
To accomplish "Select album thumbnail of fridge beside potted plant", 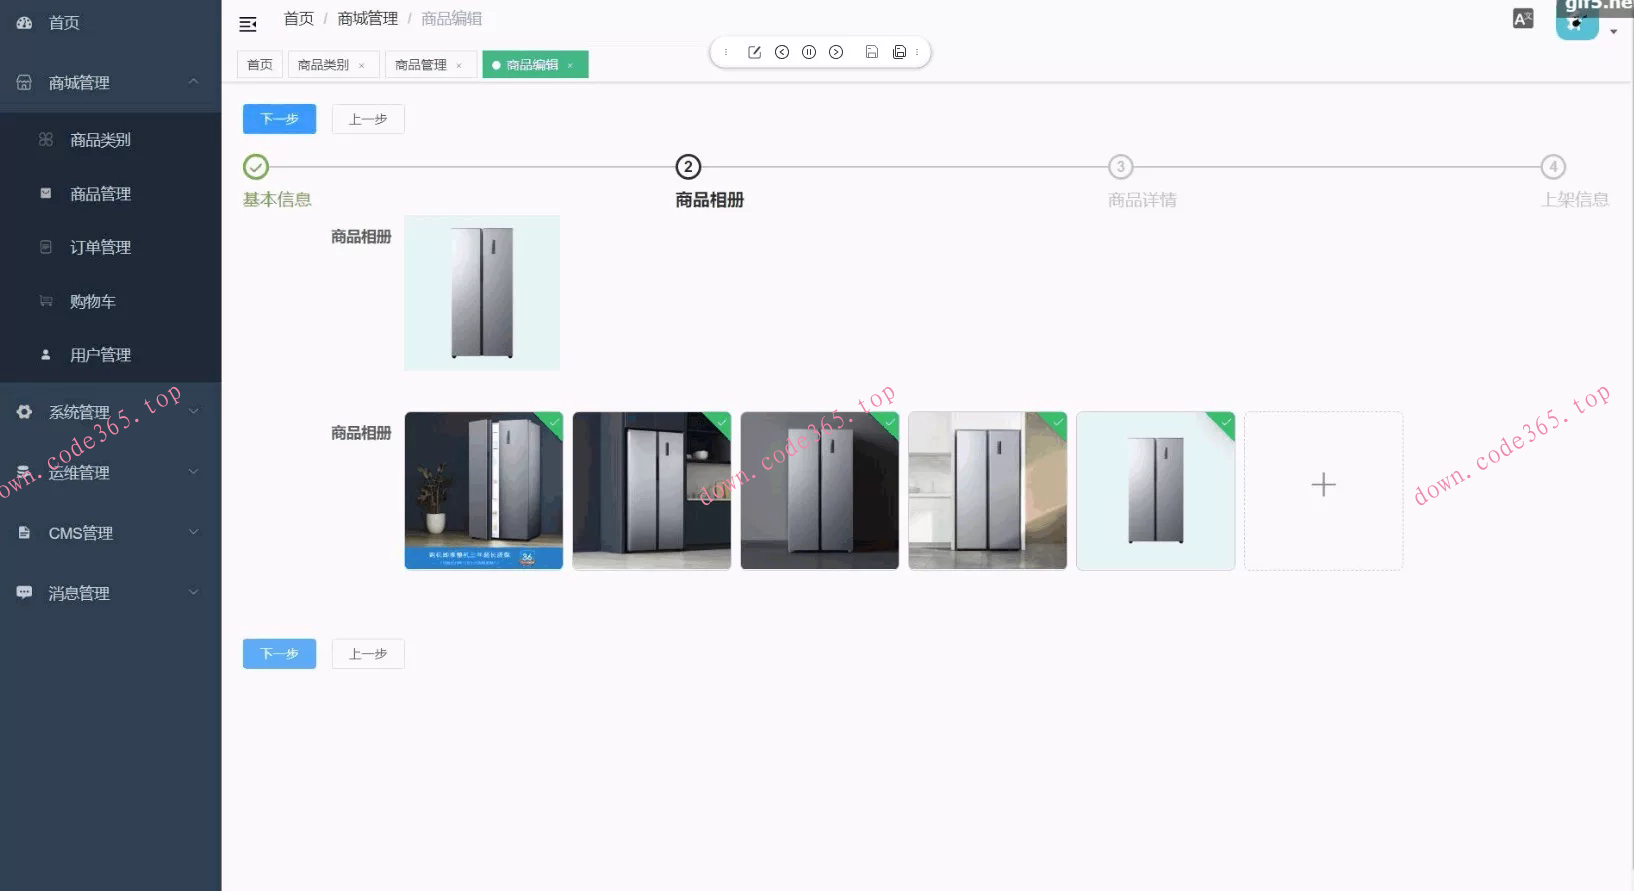I will click(x=484, y=491).
